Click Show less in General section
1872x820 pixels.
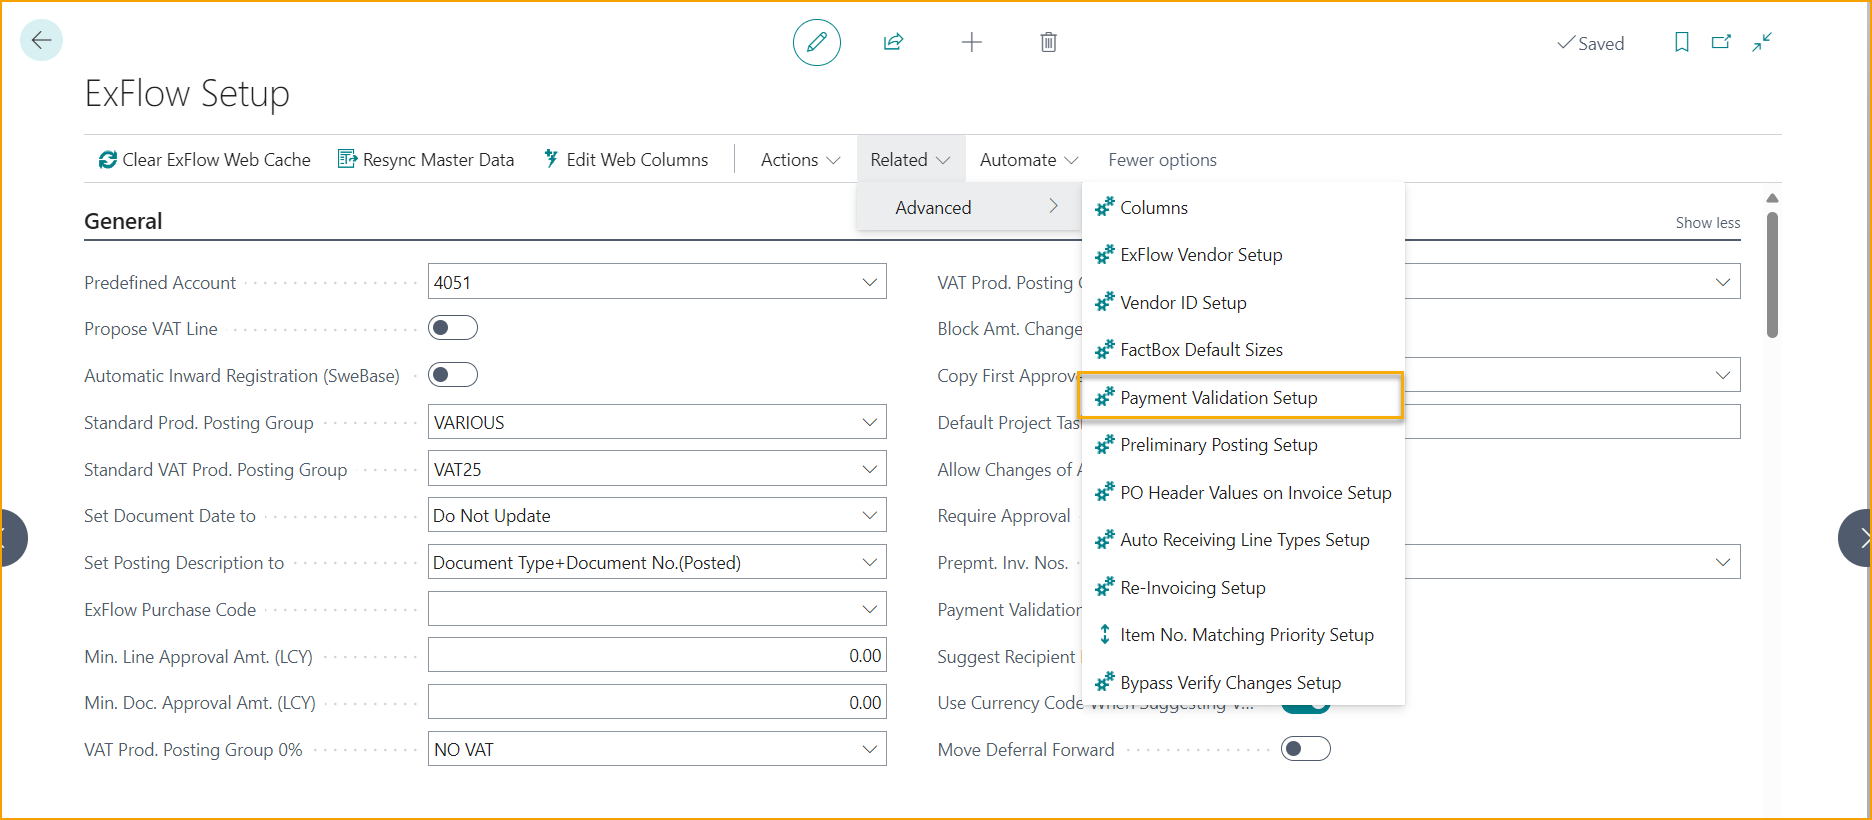point(1707,223)
